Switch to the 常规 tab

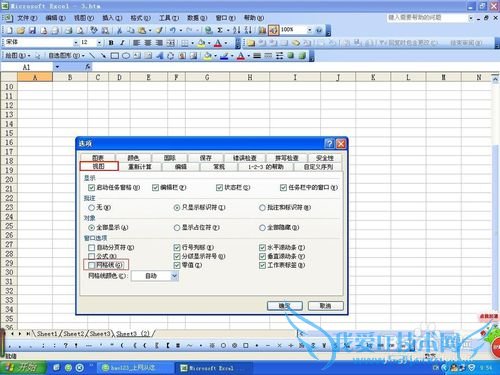coord(219,167)
